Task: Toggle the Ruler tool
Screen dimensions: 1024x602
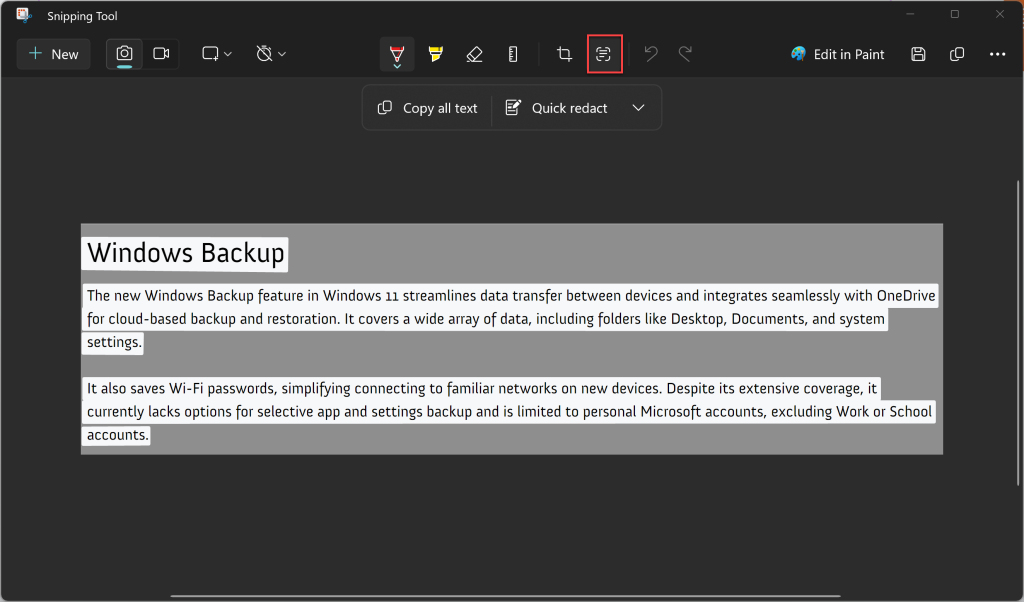Action: pos(513,54)
